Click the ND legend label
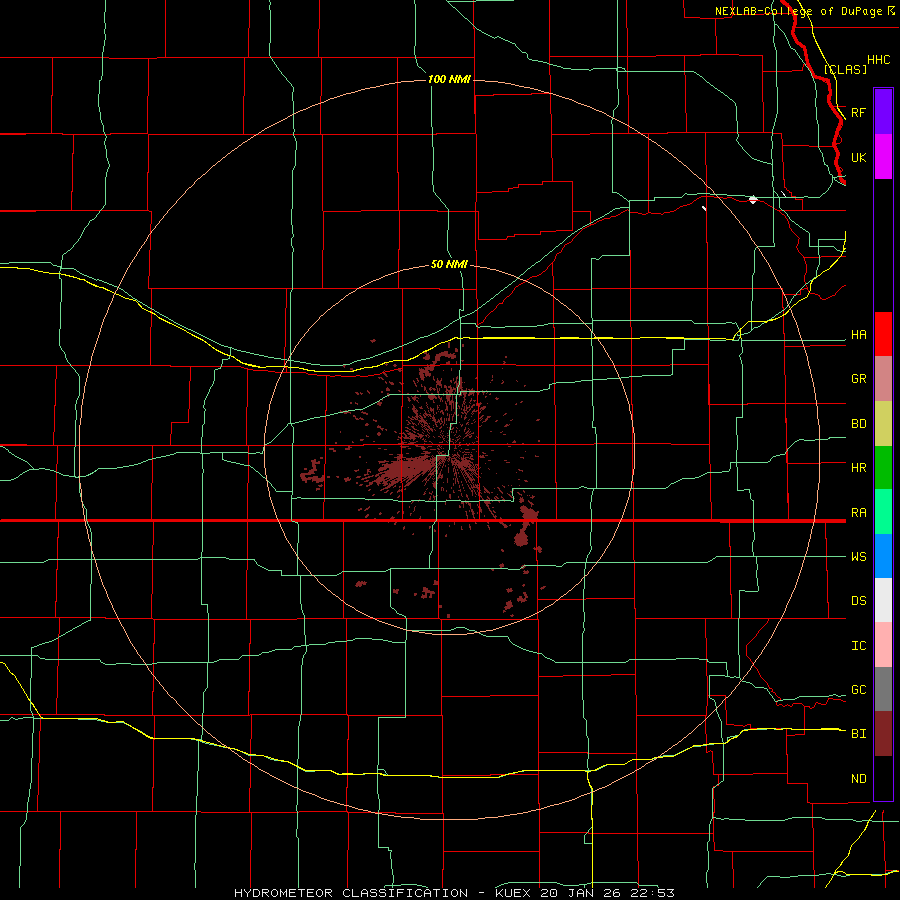Viewport: 900px width, 900px height. pos(859,778)
